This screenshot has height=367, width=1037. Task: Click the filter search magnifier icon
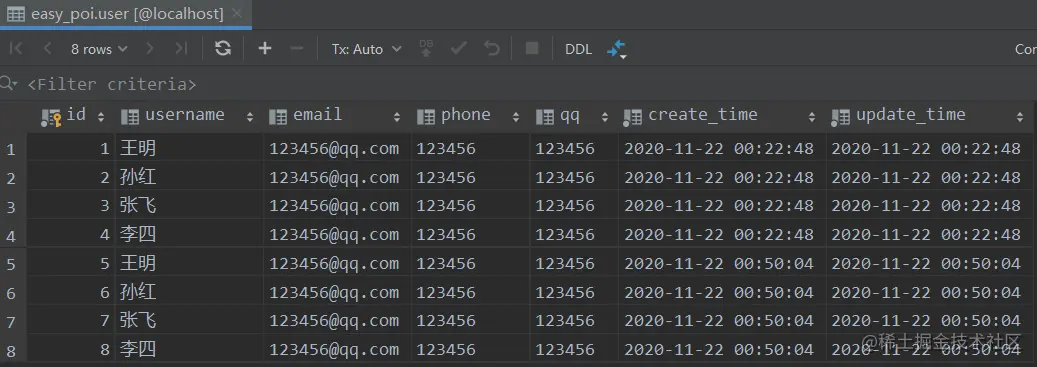(x=9, y=83)
